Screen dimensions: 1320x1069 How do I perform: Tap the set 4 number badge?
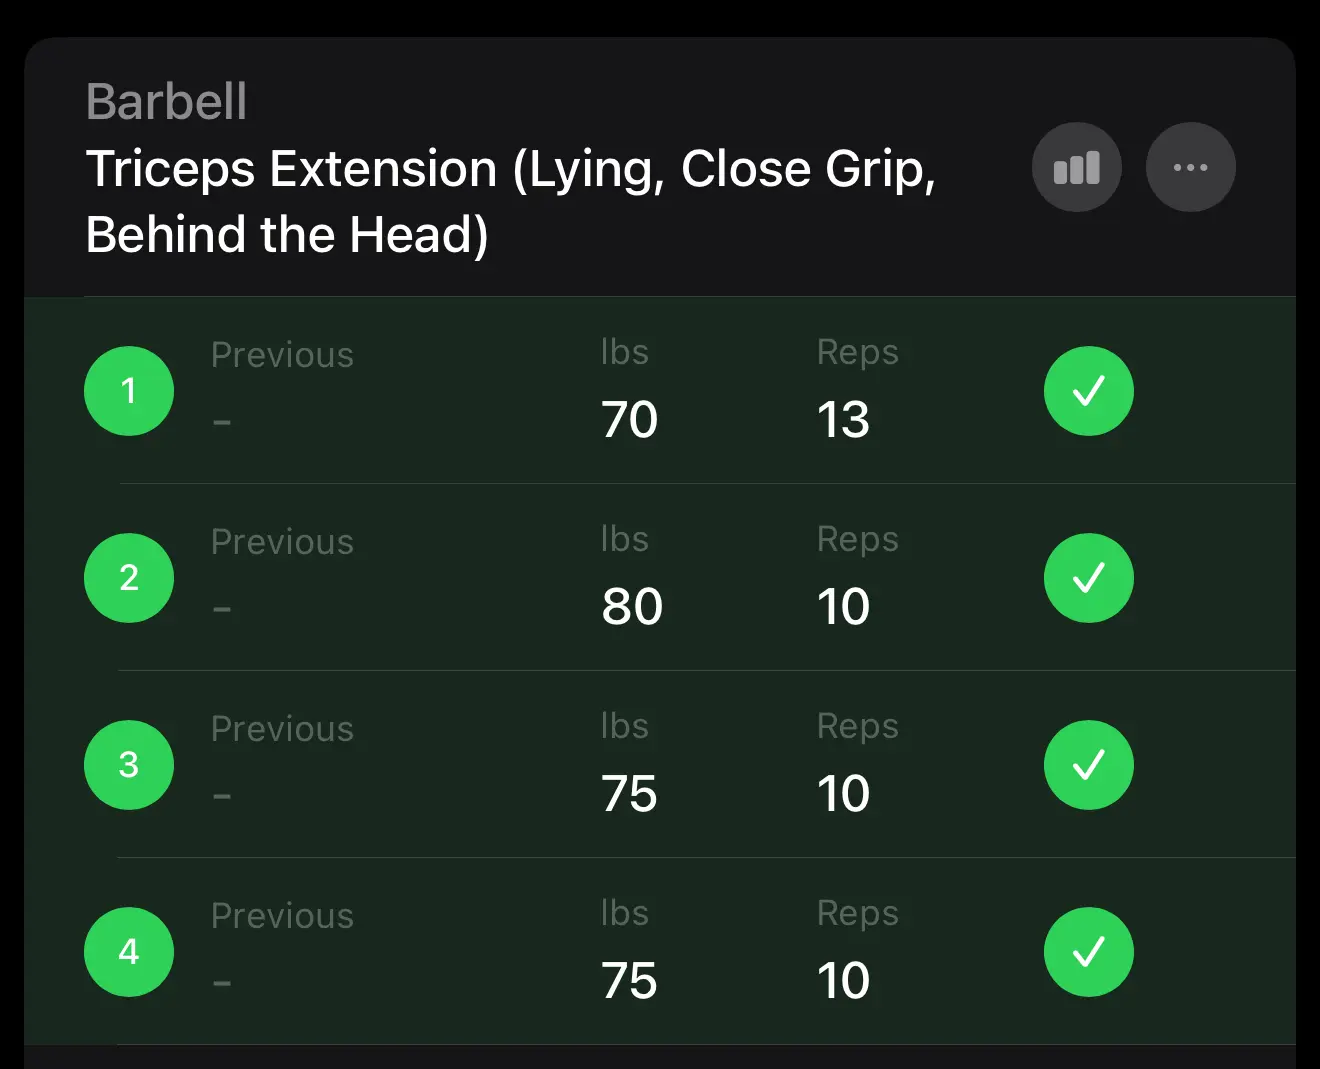click(x=129, y=952)
